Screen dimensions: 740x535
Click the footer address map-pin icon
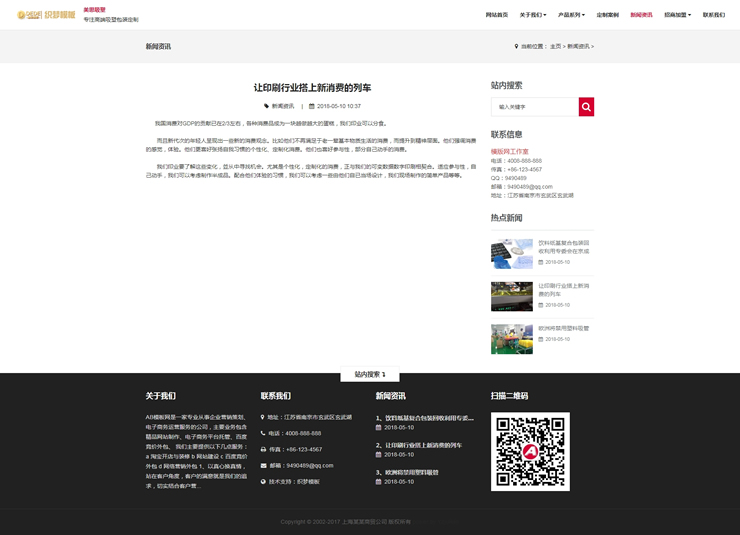(x=263, y=417)
